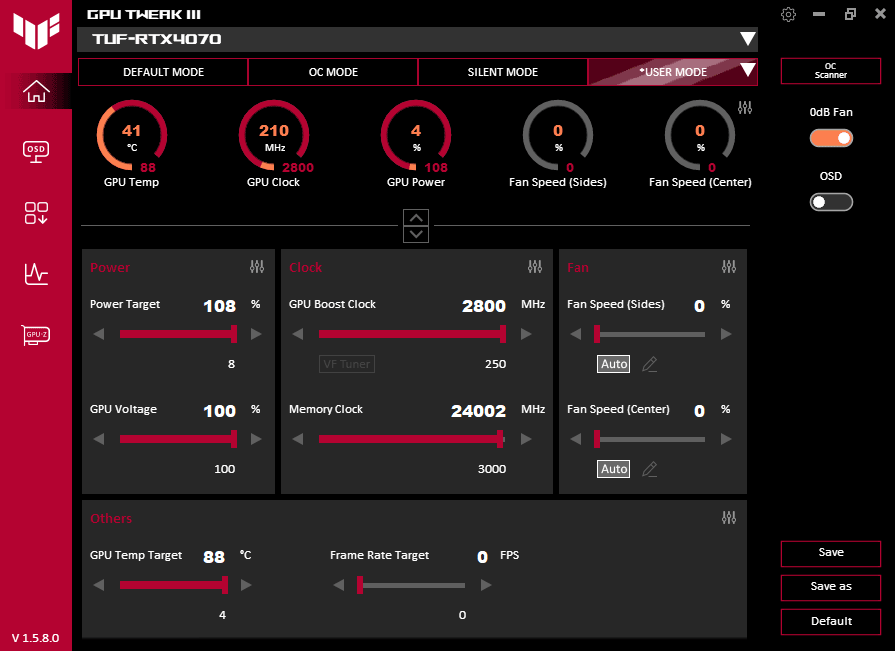
Task: Increase GPU Boost Clock with right arrow
Action: coord(526,334)
